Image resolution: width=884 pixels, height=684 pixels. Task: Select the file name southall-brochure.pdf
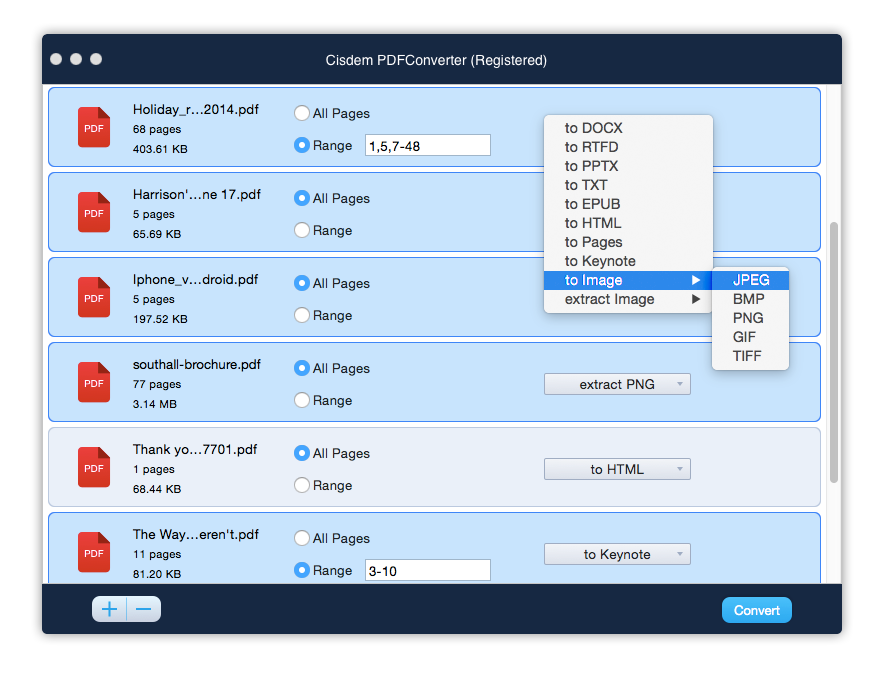point(197,365)
